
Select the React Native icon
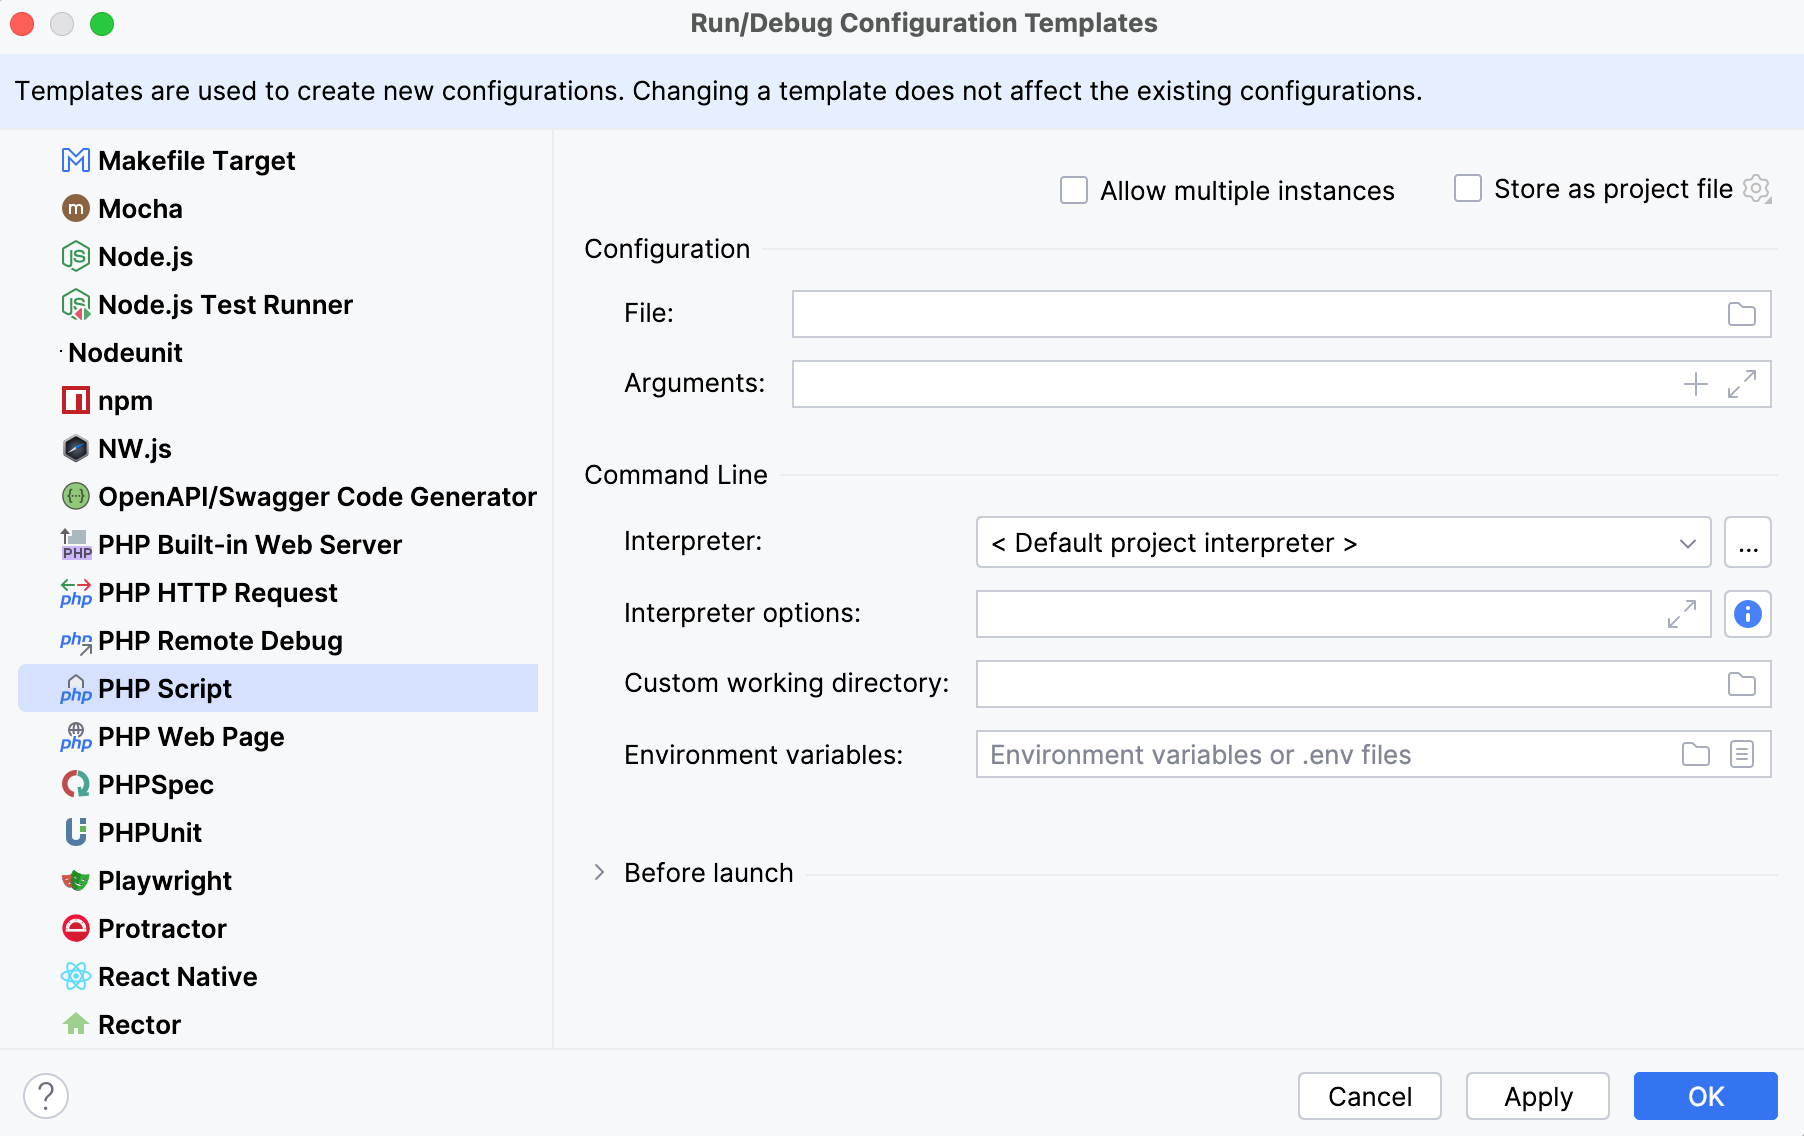tap(75, 976)
